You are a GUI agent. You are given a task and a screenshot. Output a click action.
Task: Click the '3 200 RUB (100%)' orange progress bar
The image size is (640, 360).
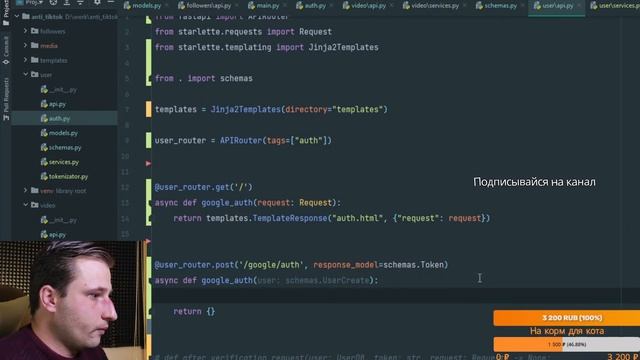pos(567,318)
